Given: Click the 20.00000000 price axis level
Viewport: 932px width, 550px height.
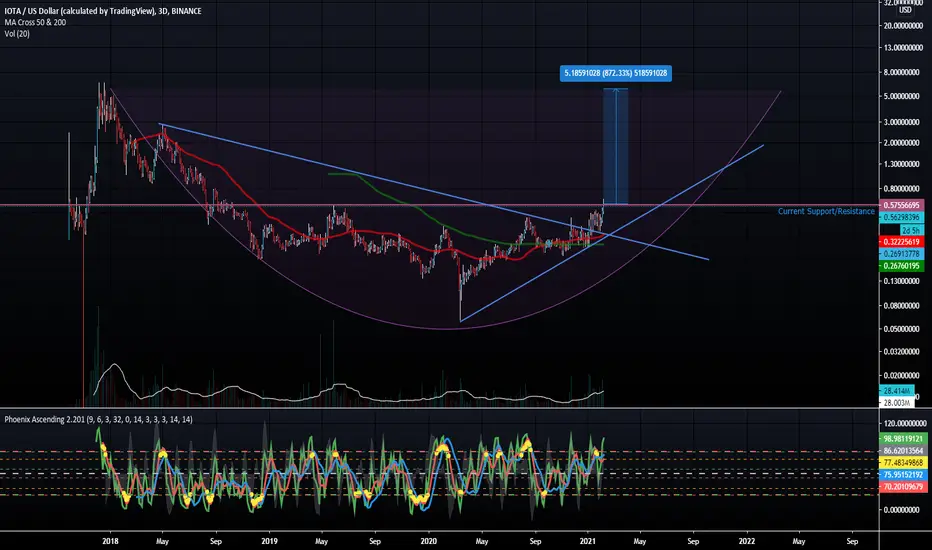Looking at the screenshot, I should click(x=903, y=26).
